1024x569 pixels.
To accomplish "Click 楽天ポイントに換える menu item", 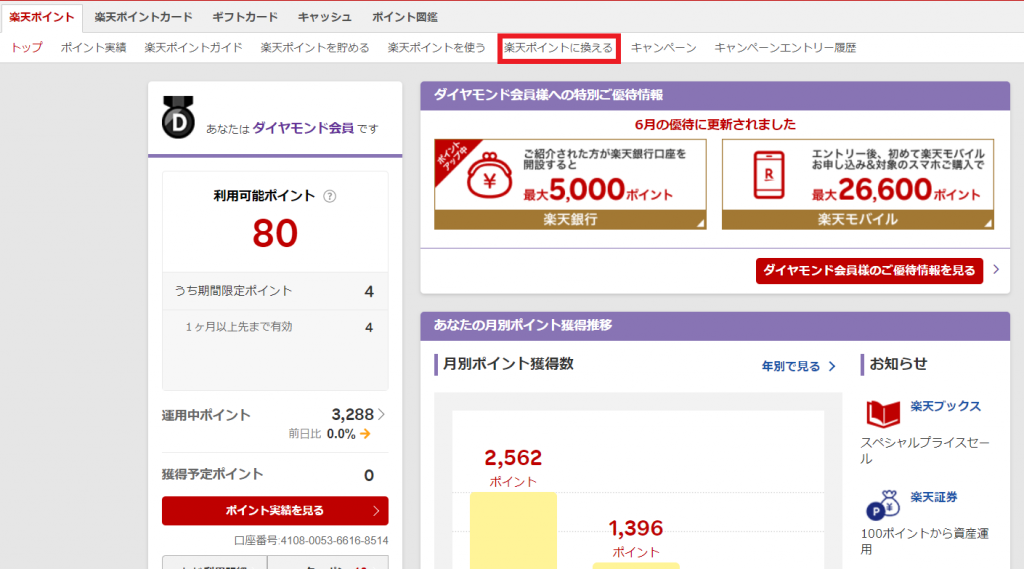I will [558, 48].
